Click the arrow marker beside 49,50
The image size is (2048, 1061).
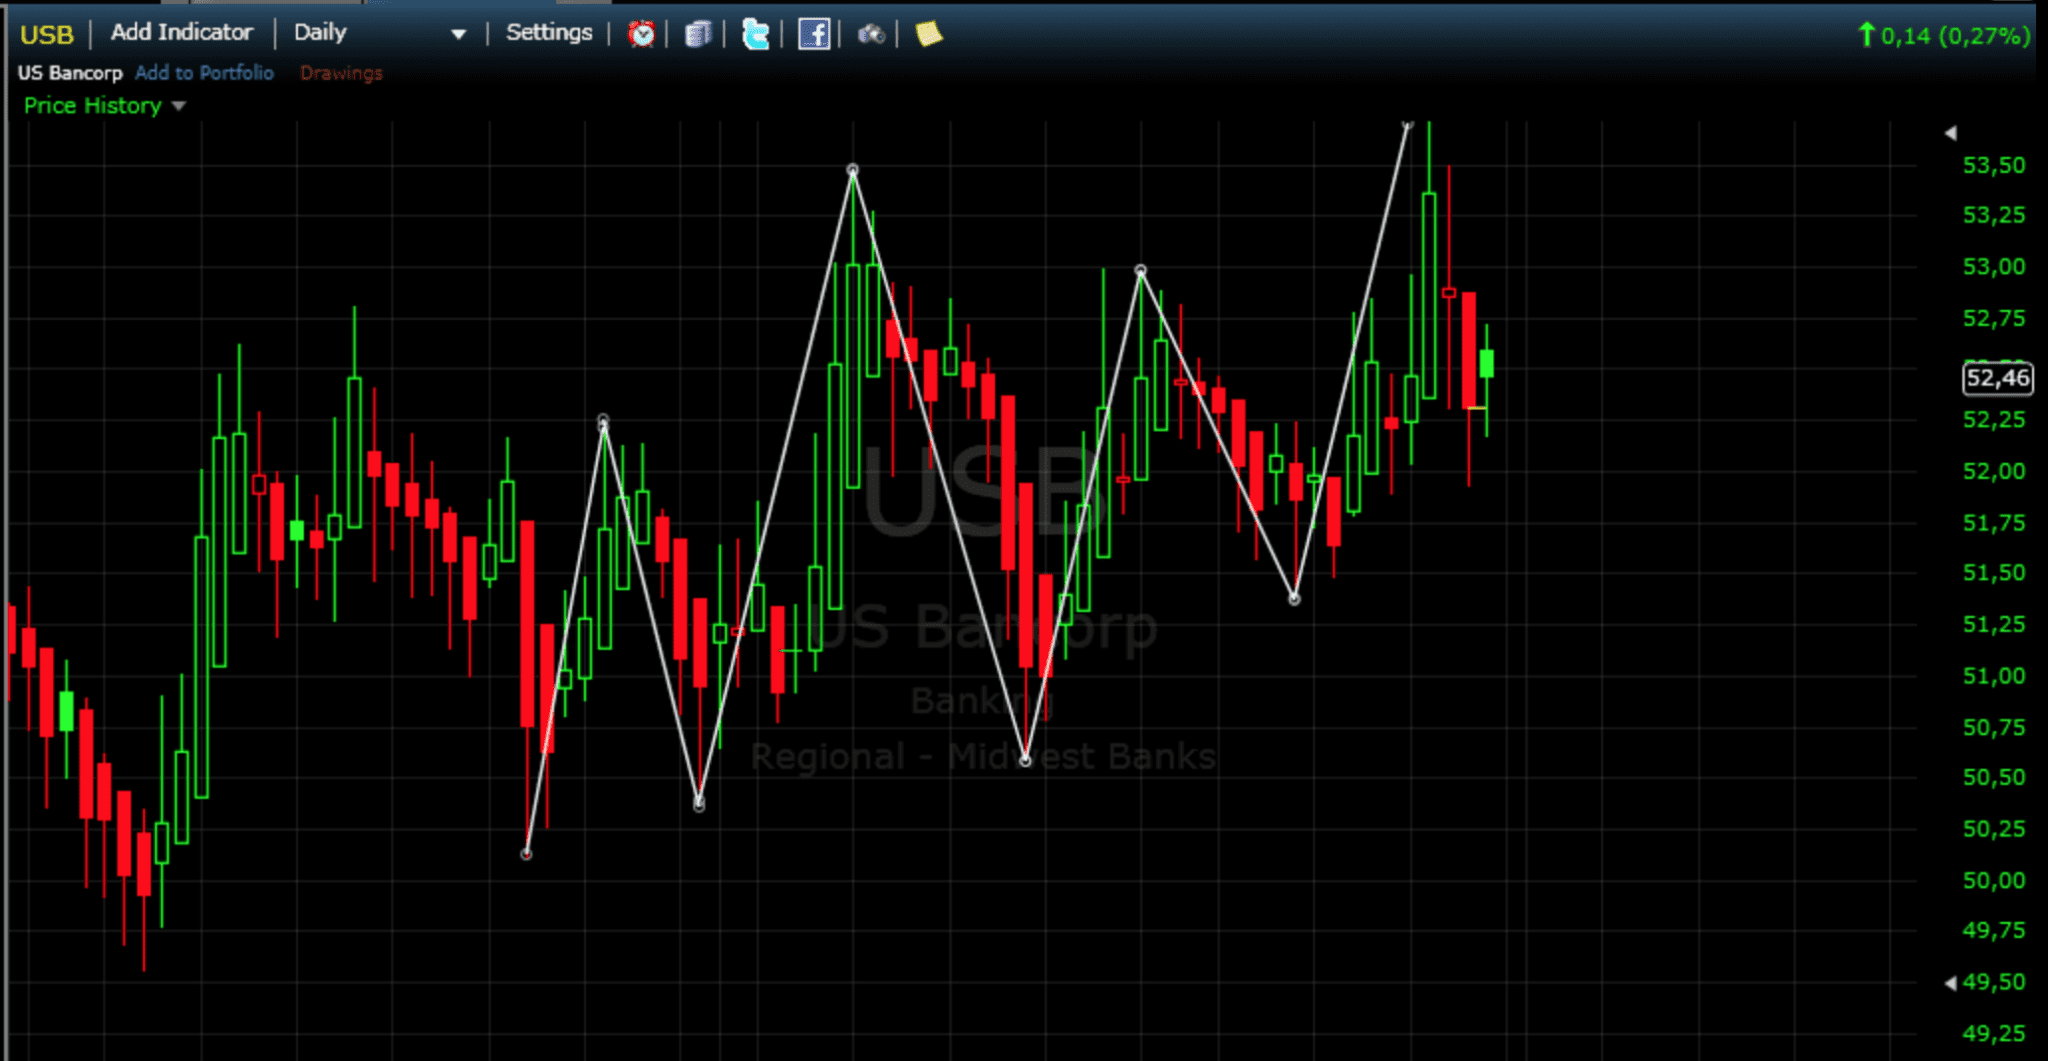[1950, 983]
